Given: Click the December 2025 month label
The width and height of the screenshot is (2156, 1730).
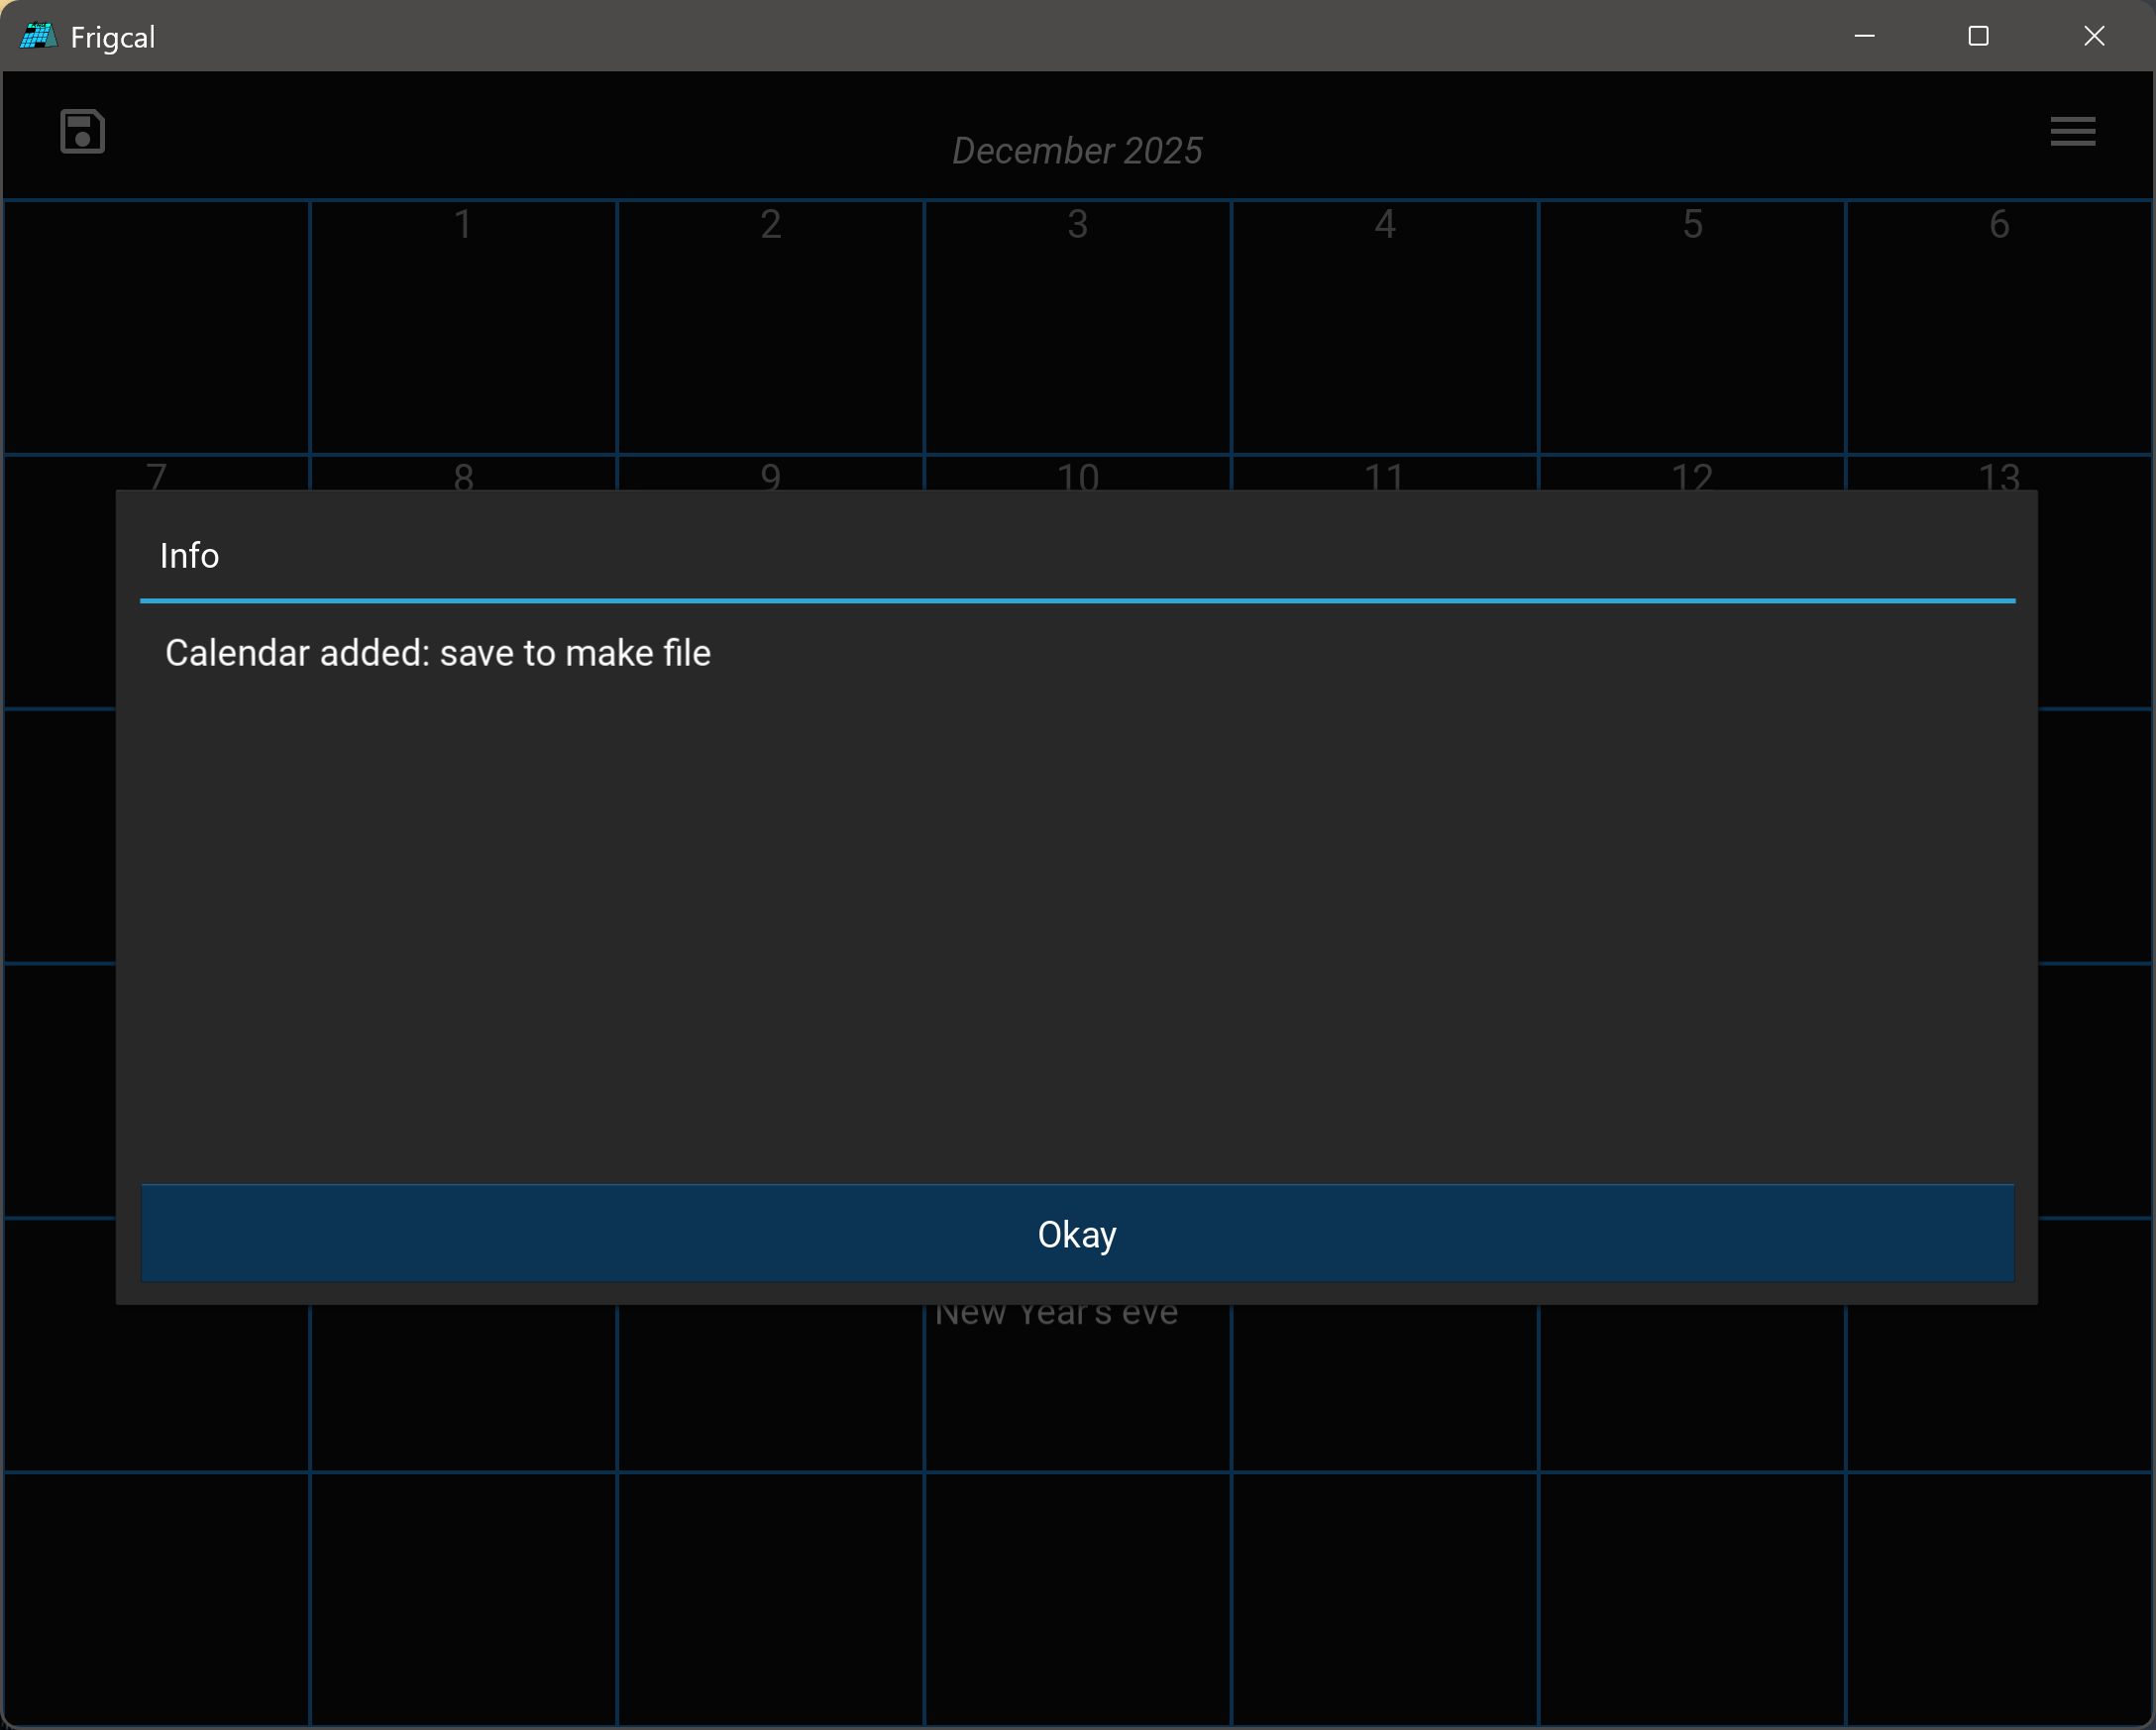Looking at the screenshot, I should [1077, 151].
